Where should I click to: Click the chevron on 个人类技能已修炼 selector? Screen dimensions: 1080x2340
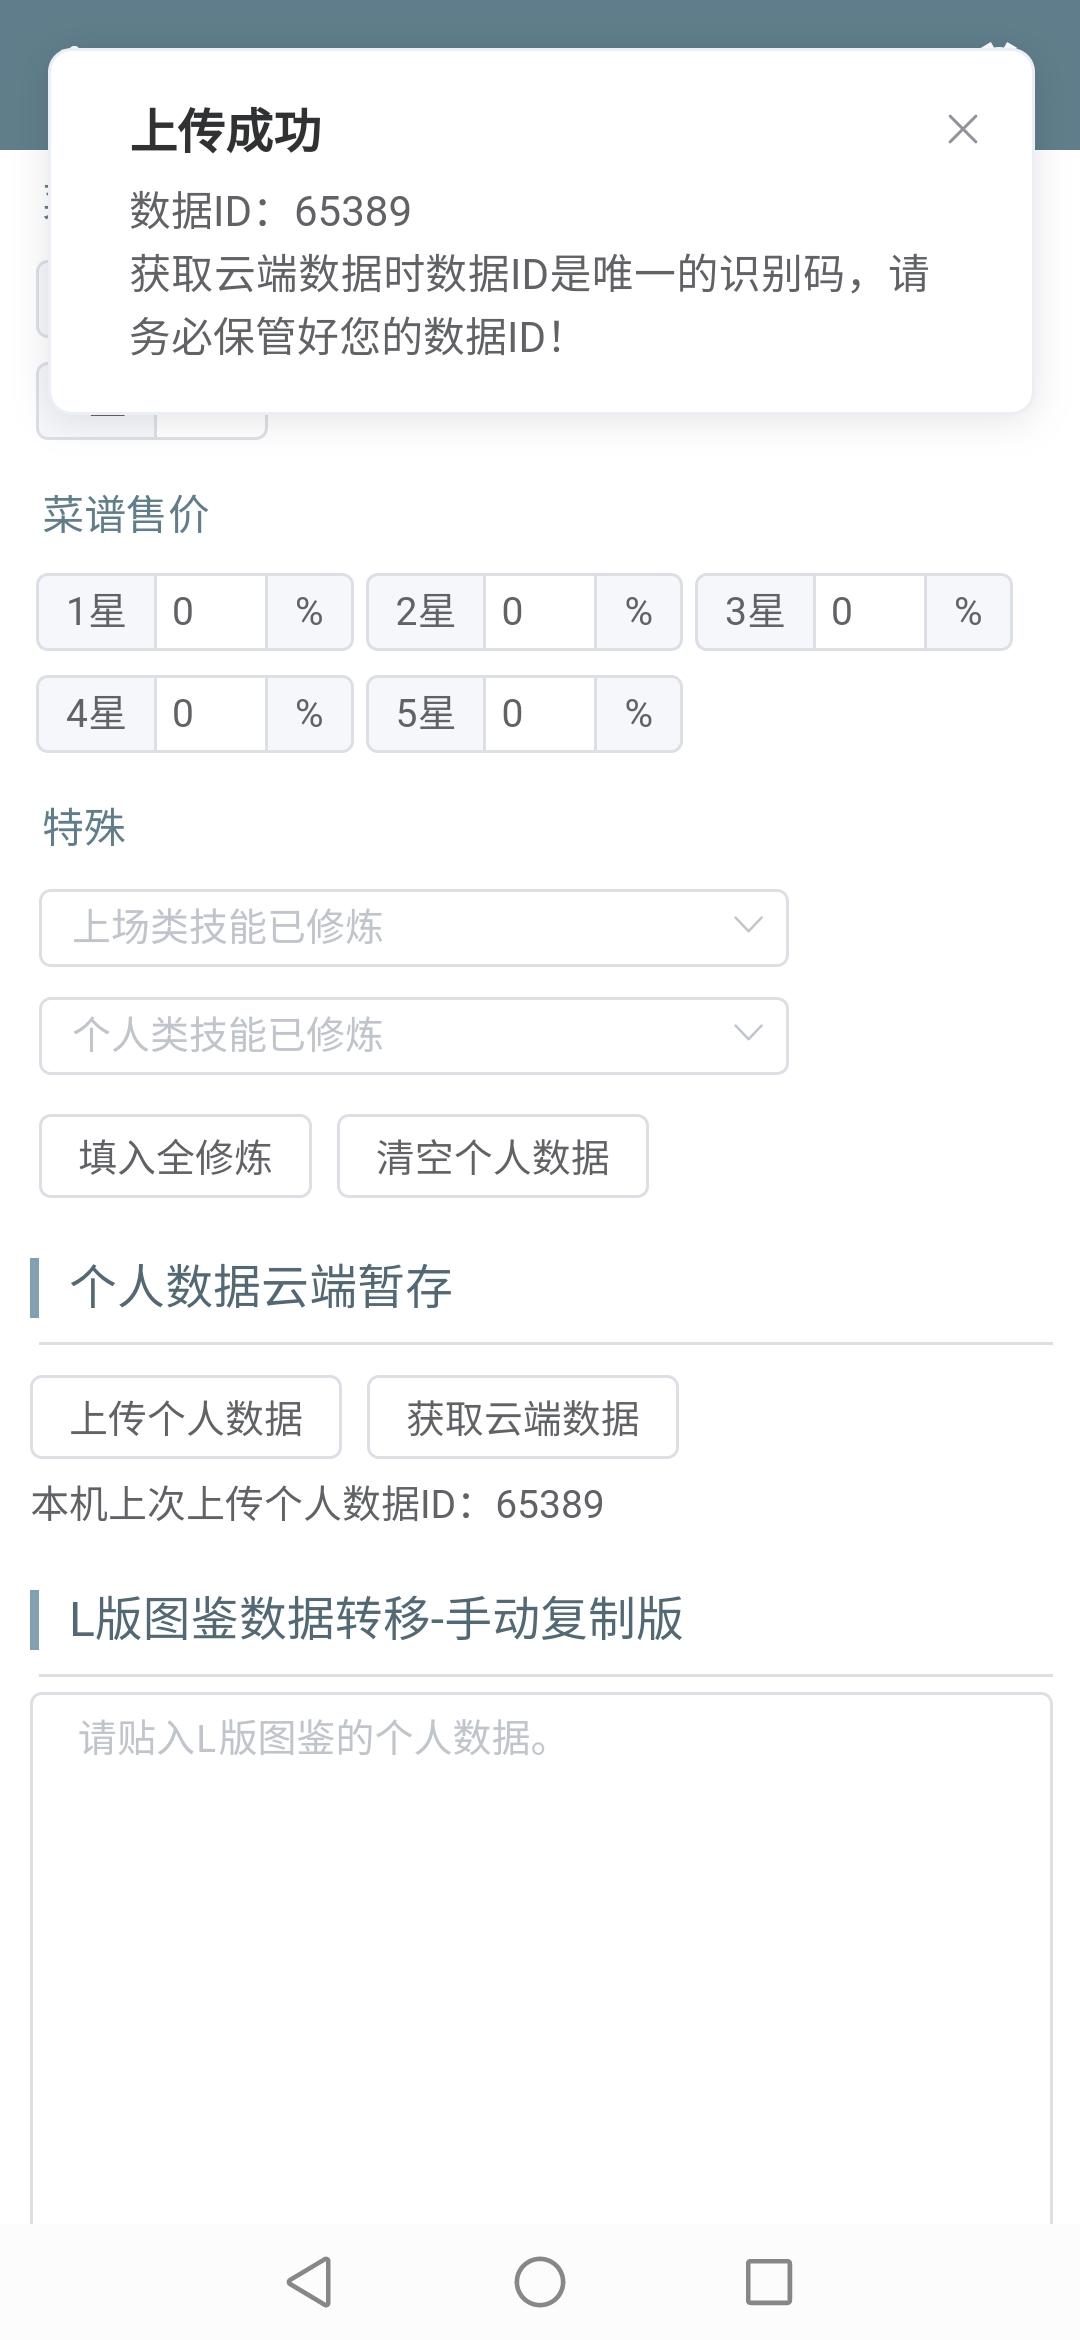[x=748, y=1034]
